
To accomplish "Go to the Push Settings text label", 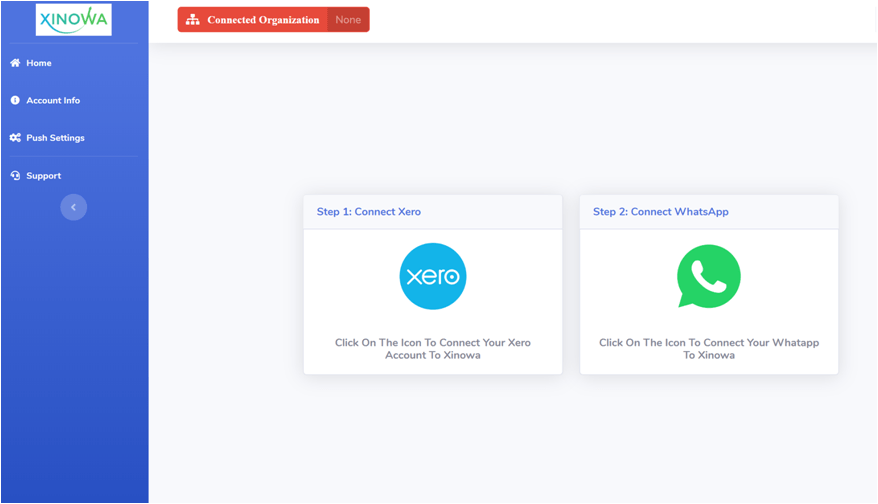I will point(55,138).
